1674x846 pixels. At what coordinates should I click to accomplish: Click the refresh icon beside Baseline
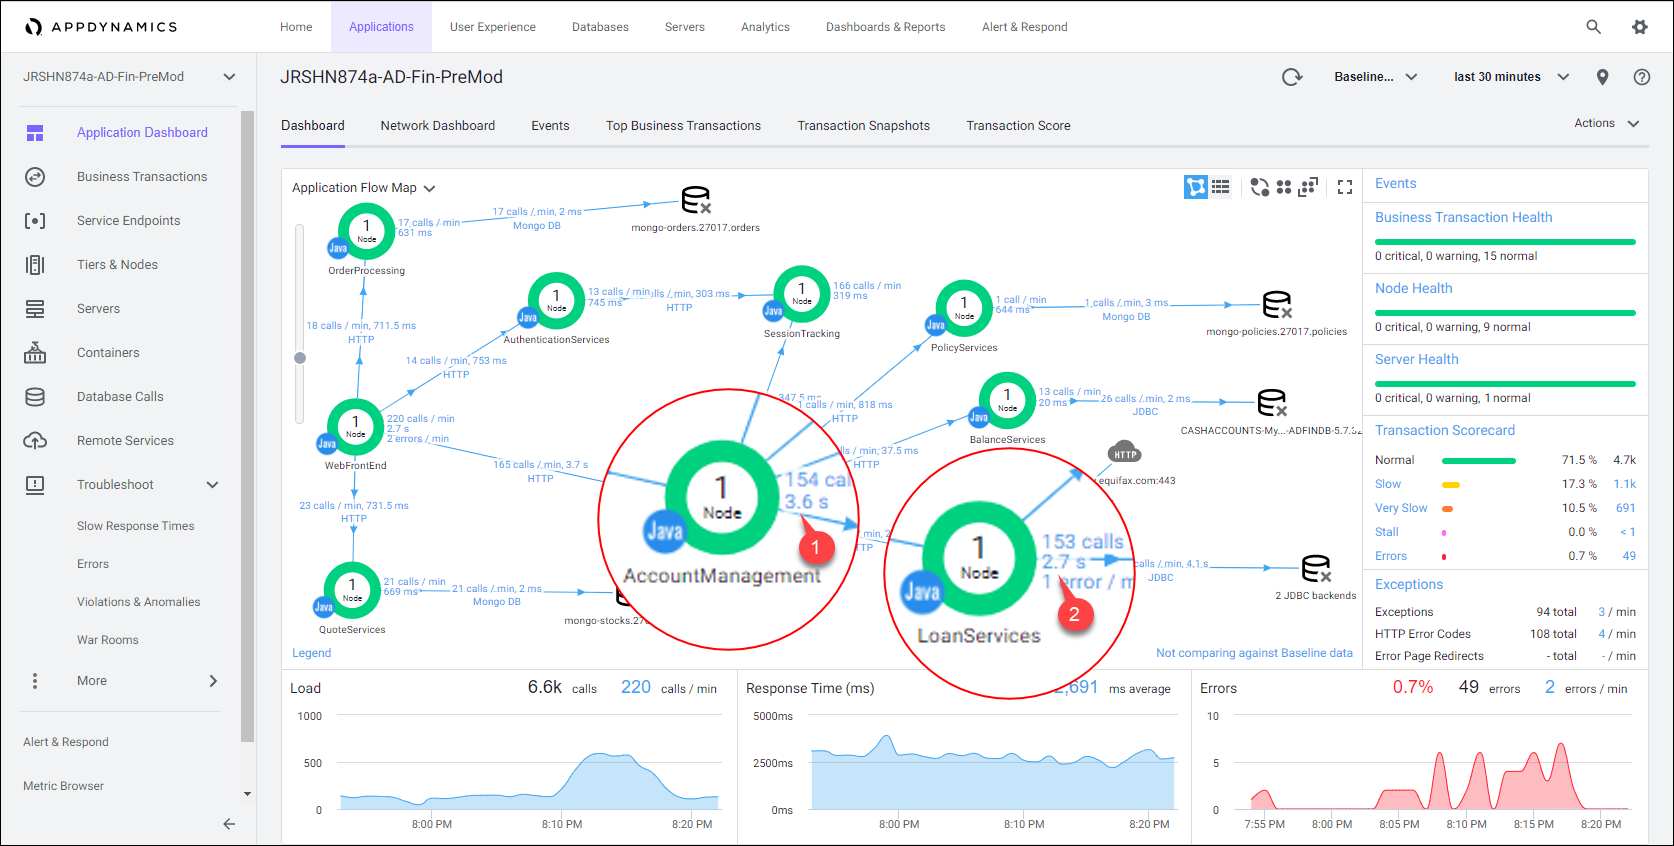click(x=1292, y=77)
